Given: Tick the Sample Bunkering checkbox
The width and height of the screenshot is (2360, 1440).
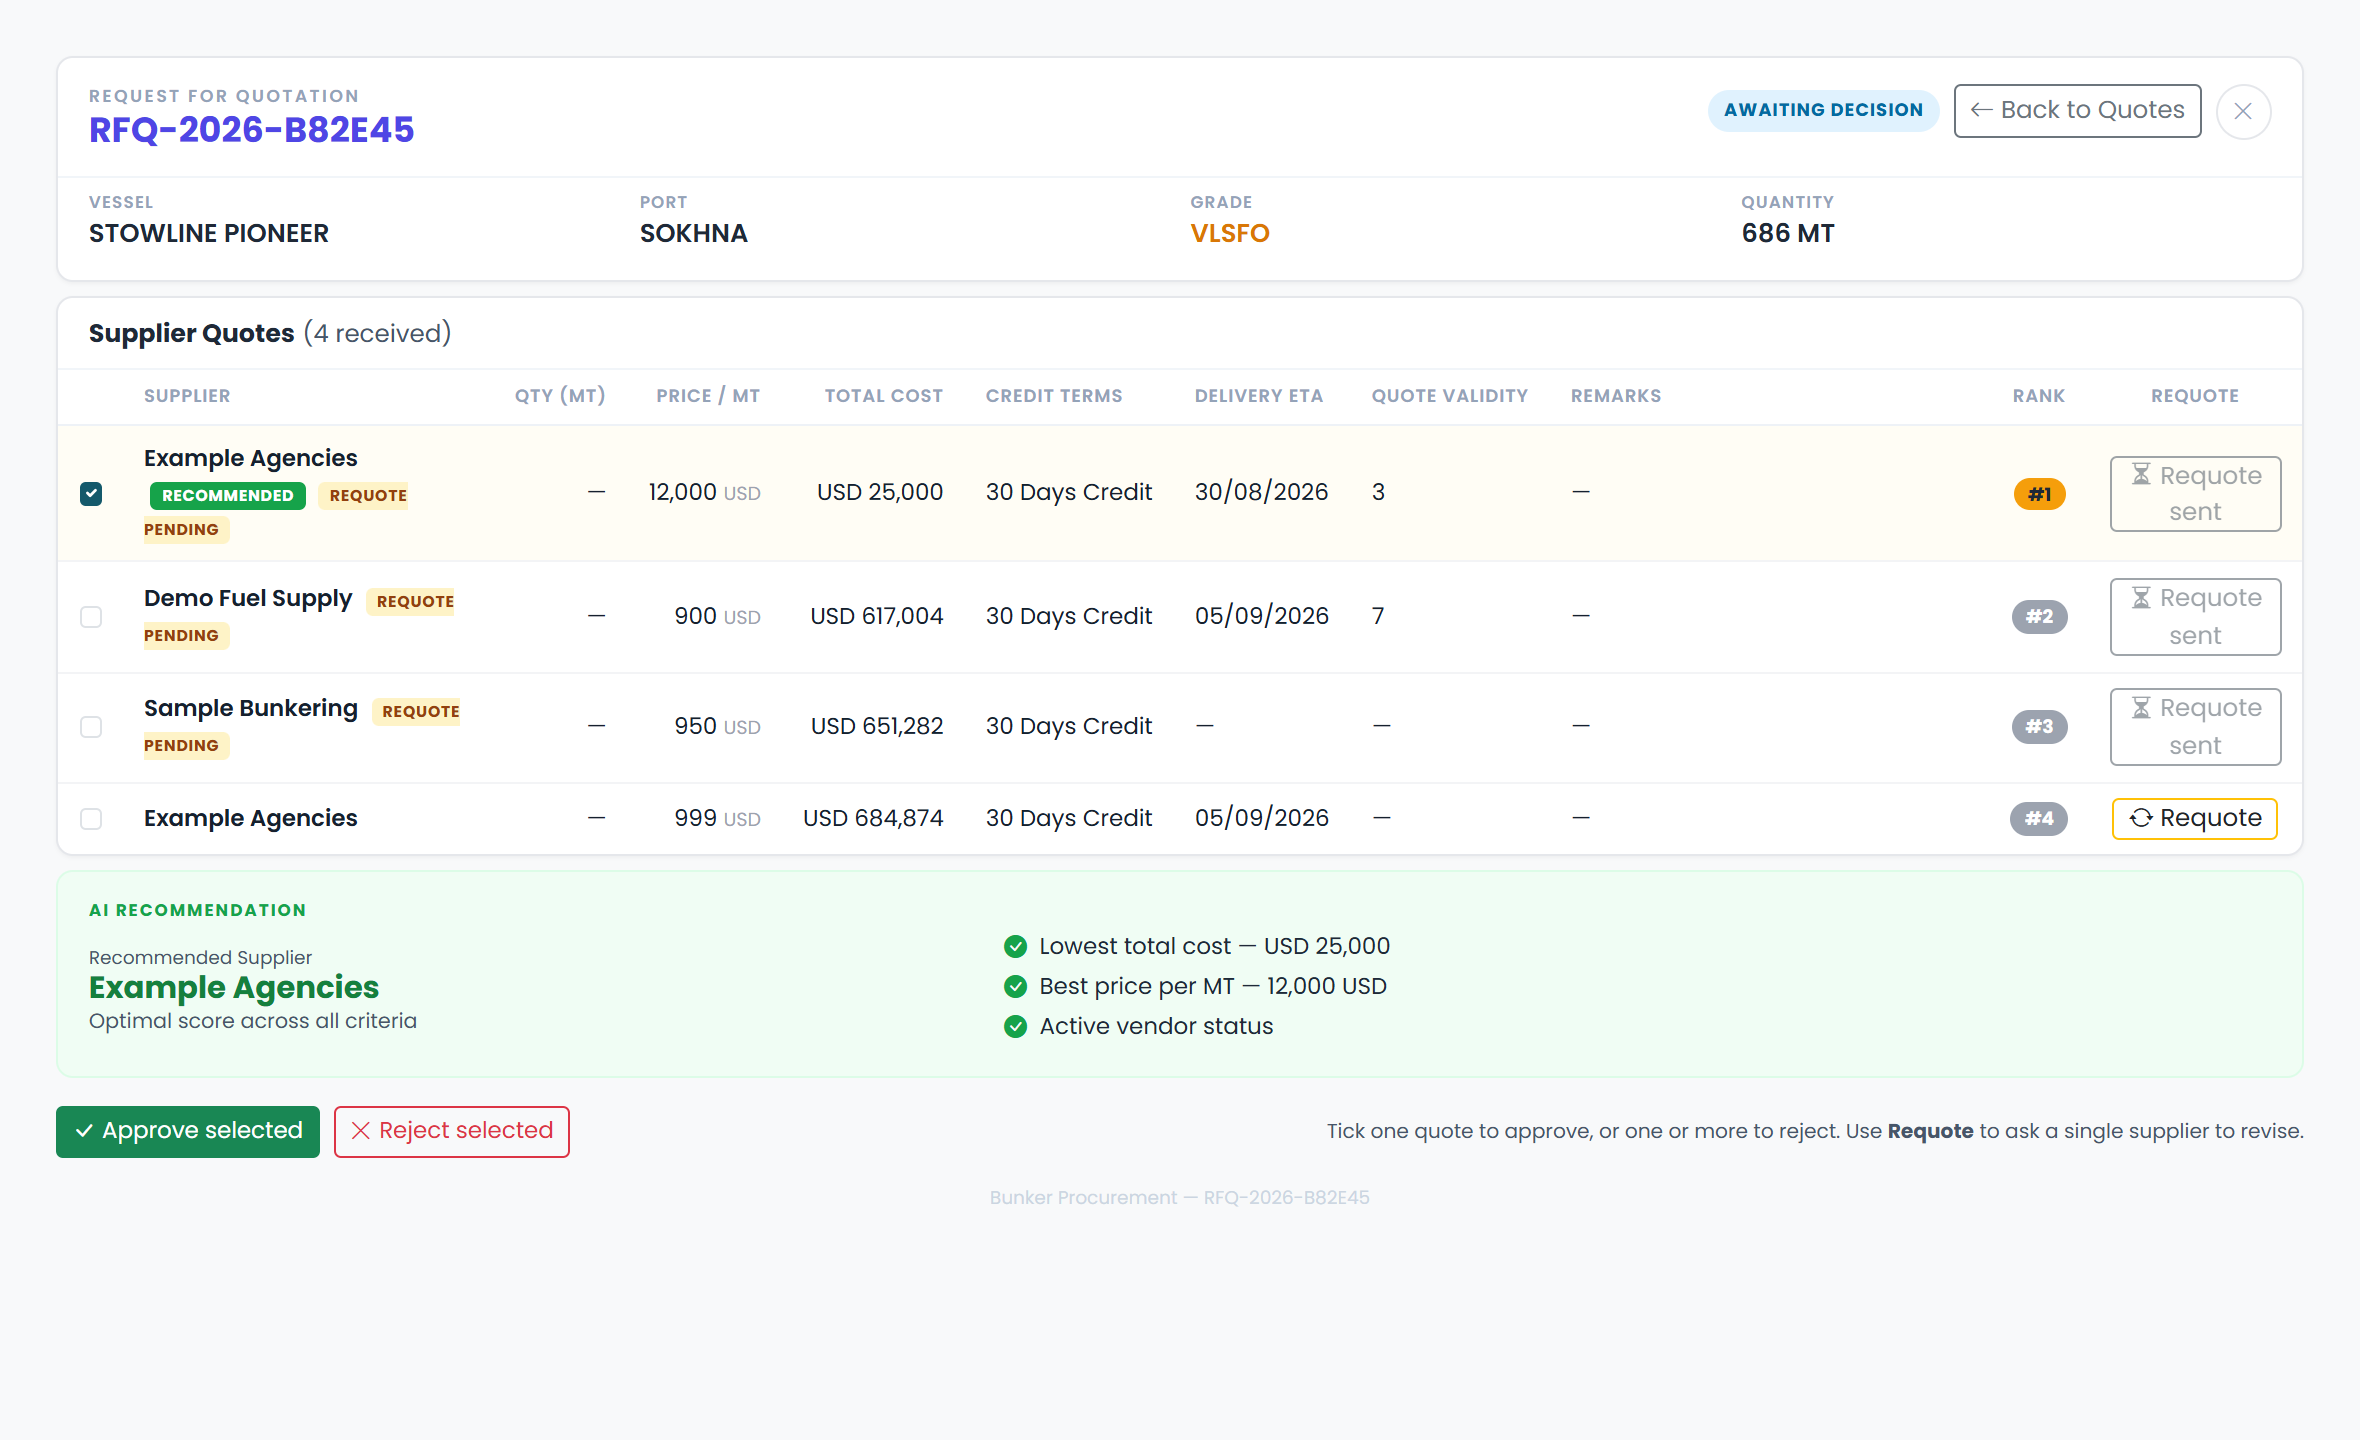Looking at the screenshot, I should (x=91, y=727).
